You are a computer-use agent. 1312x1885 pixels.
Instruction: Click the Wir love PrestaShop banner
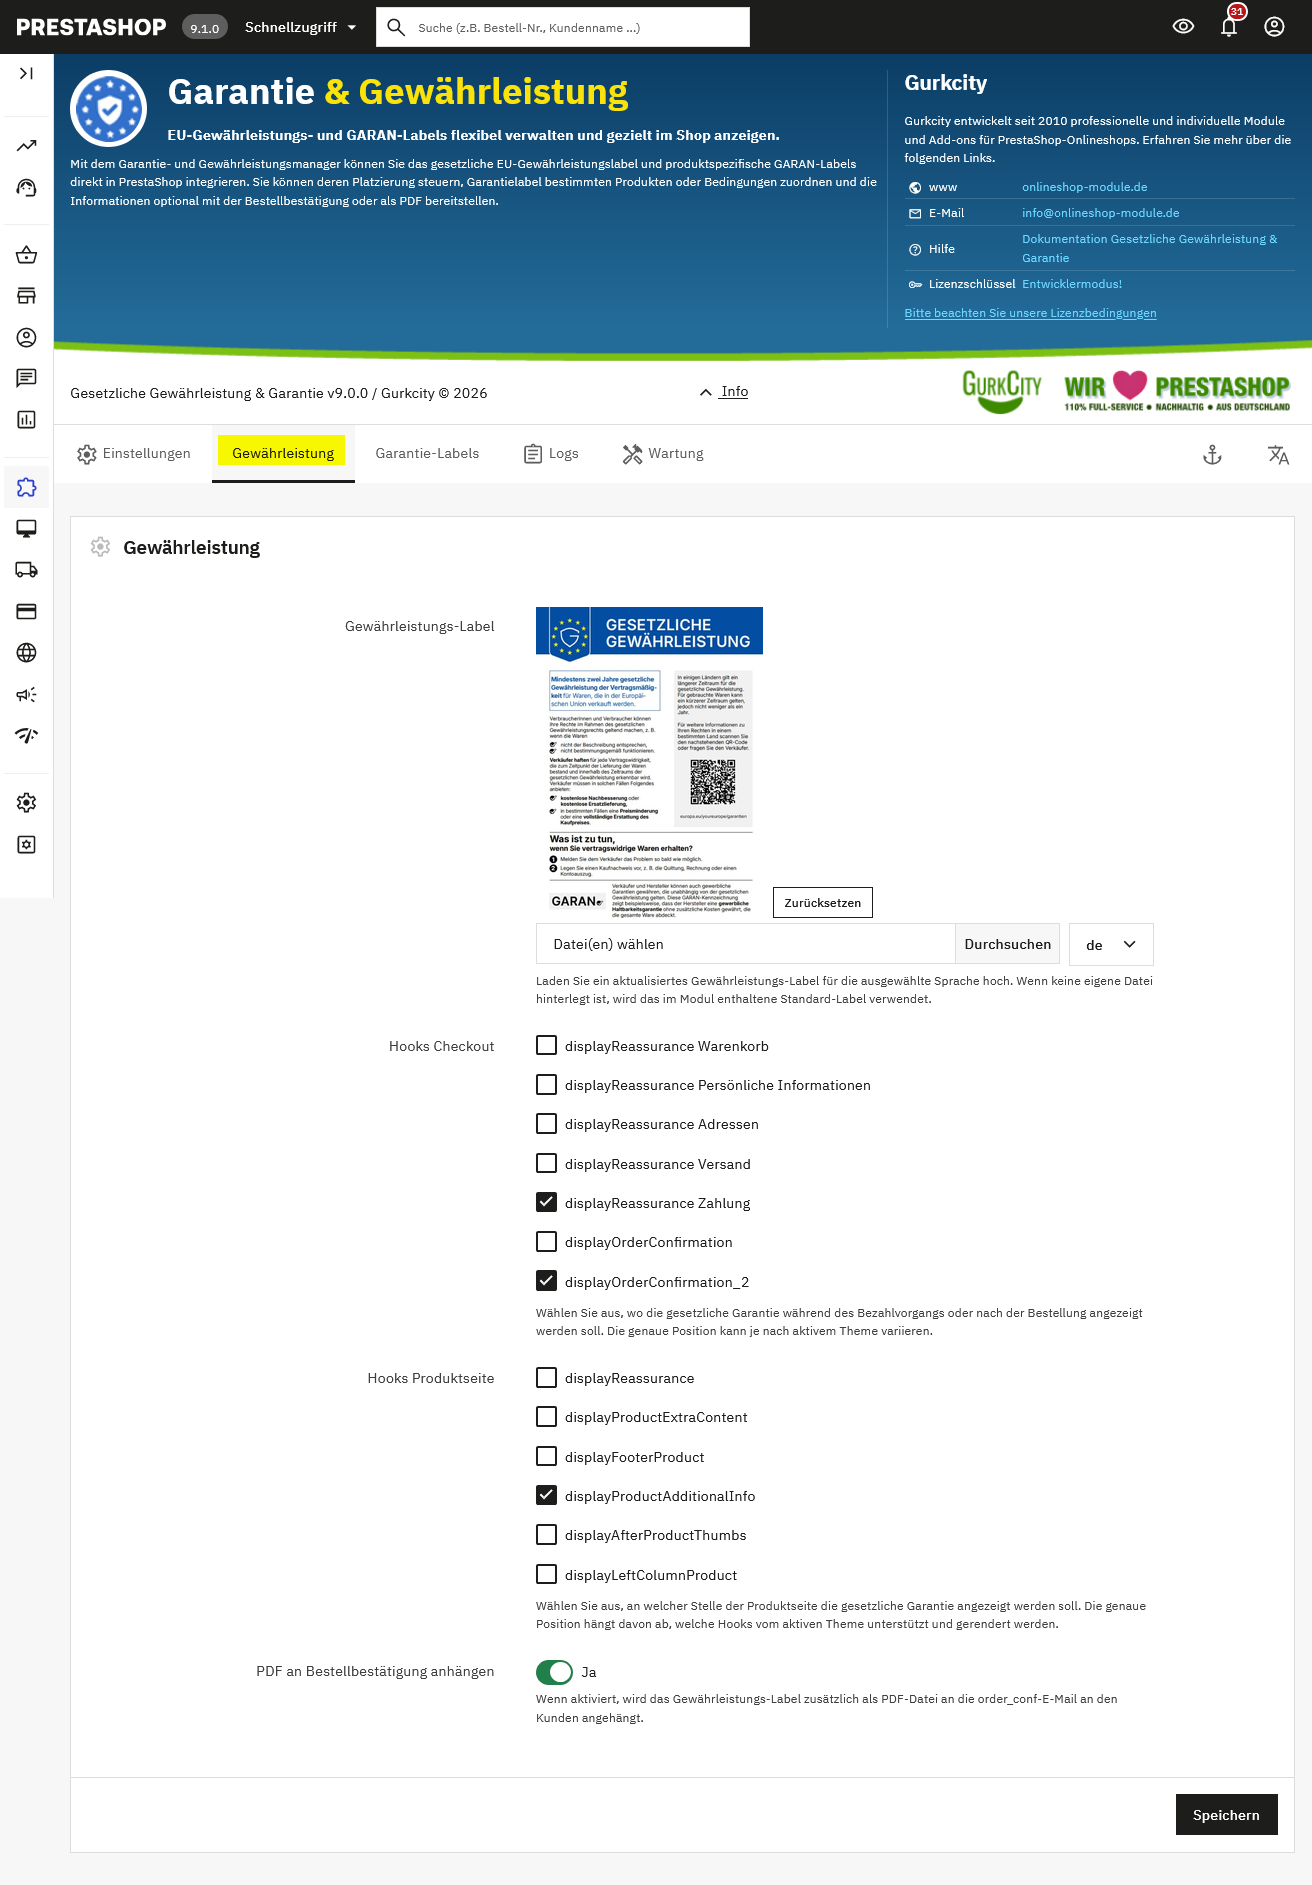(x=1177, y=390)
